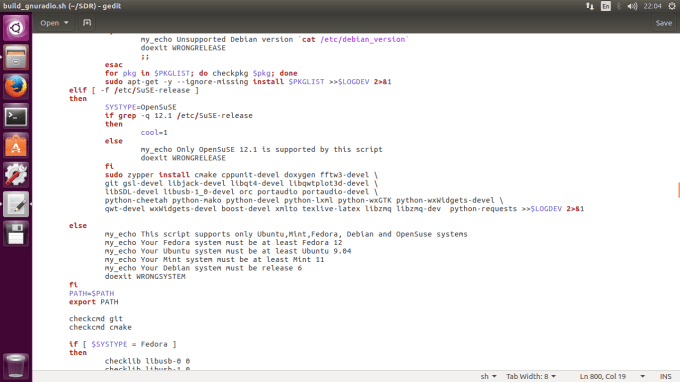The height and width of the screenshot is (382, 680).
Task: Open the Trash in dock
Action: pyautogui.click(x=16, y=366)
